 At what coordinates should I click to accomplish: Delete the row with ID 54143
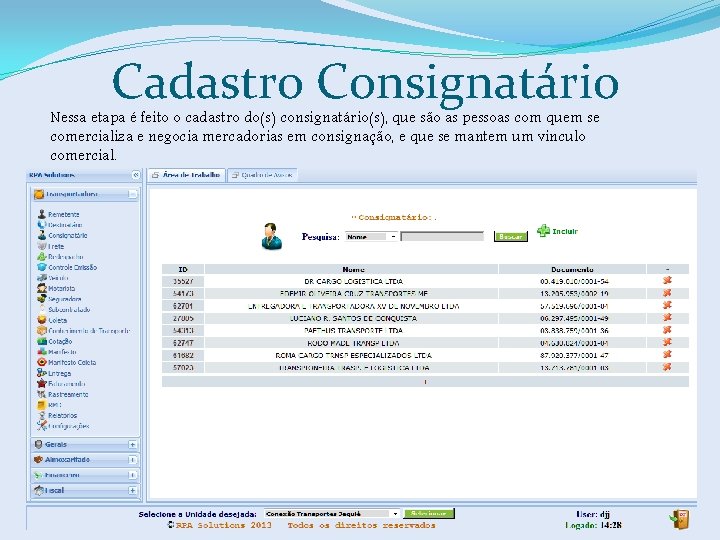tap(667, 293)
